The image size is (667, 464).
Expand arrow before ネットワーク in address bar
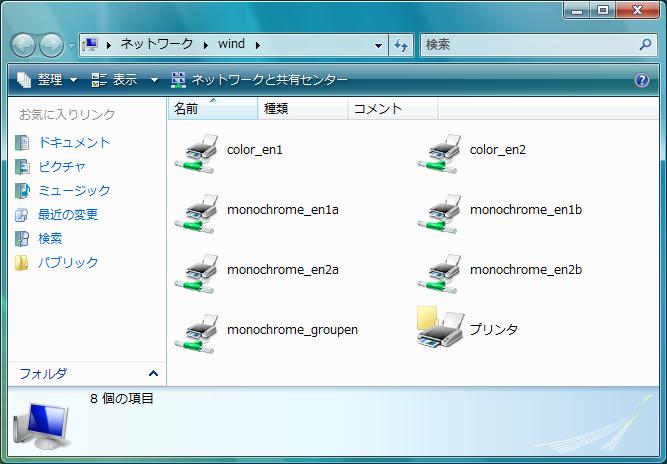click(109, 45)
